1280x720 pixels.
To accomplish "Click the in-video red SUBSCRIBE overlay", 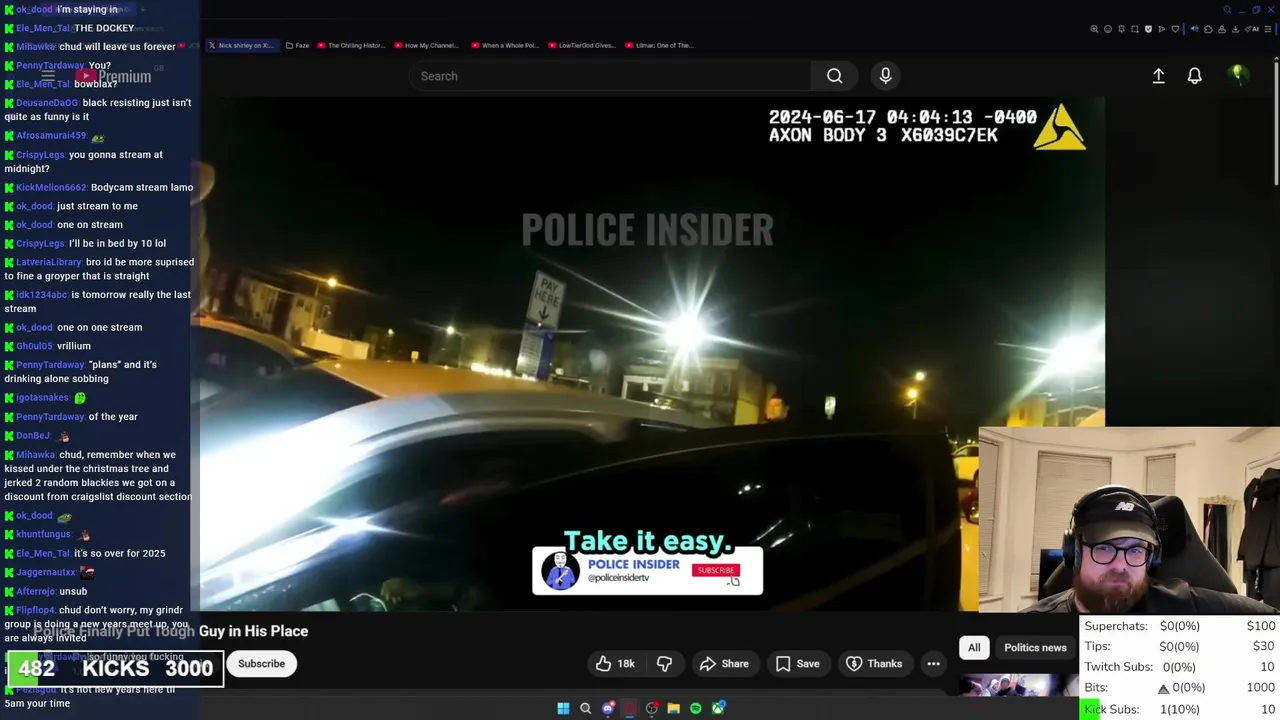I will coord(715,570).
